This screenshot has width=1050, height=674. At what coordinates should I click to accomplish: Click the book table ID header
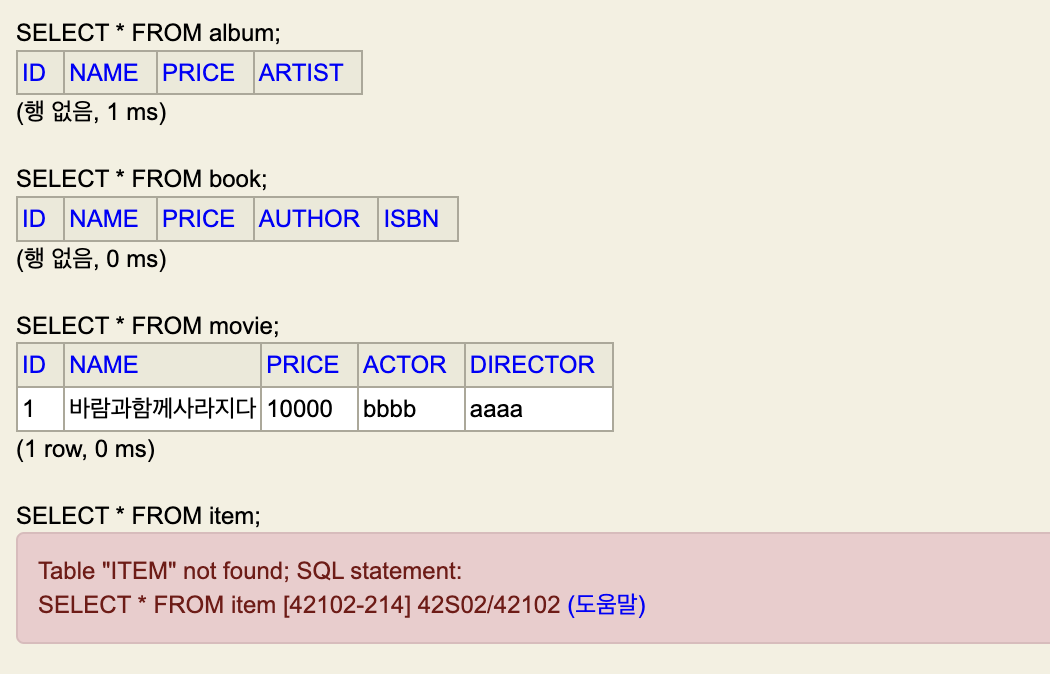(x=34, y=219)
